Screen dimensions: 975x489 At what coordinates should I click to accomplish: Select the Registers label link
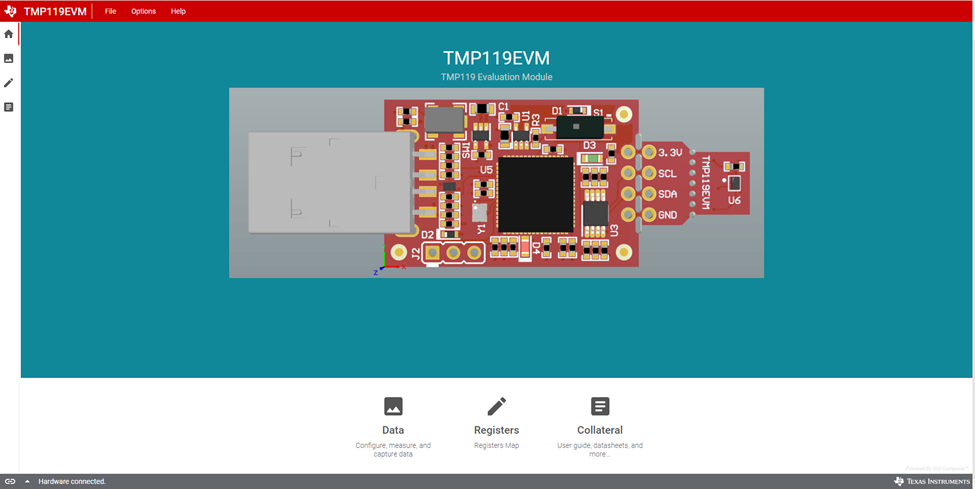click(496, 430)
